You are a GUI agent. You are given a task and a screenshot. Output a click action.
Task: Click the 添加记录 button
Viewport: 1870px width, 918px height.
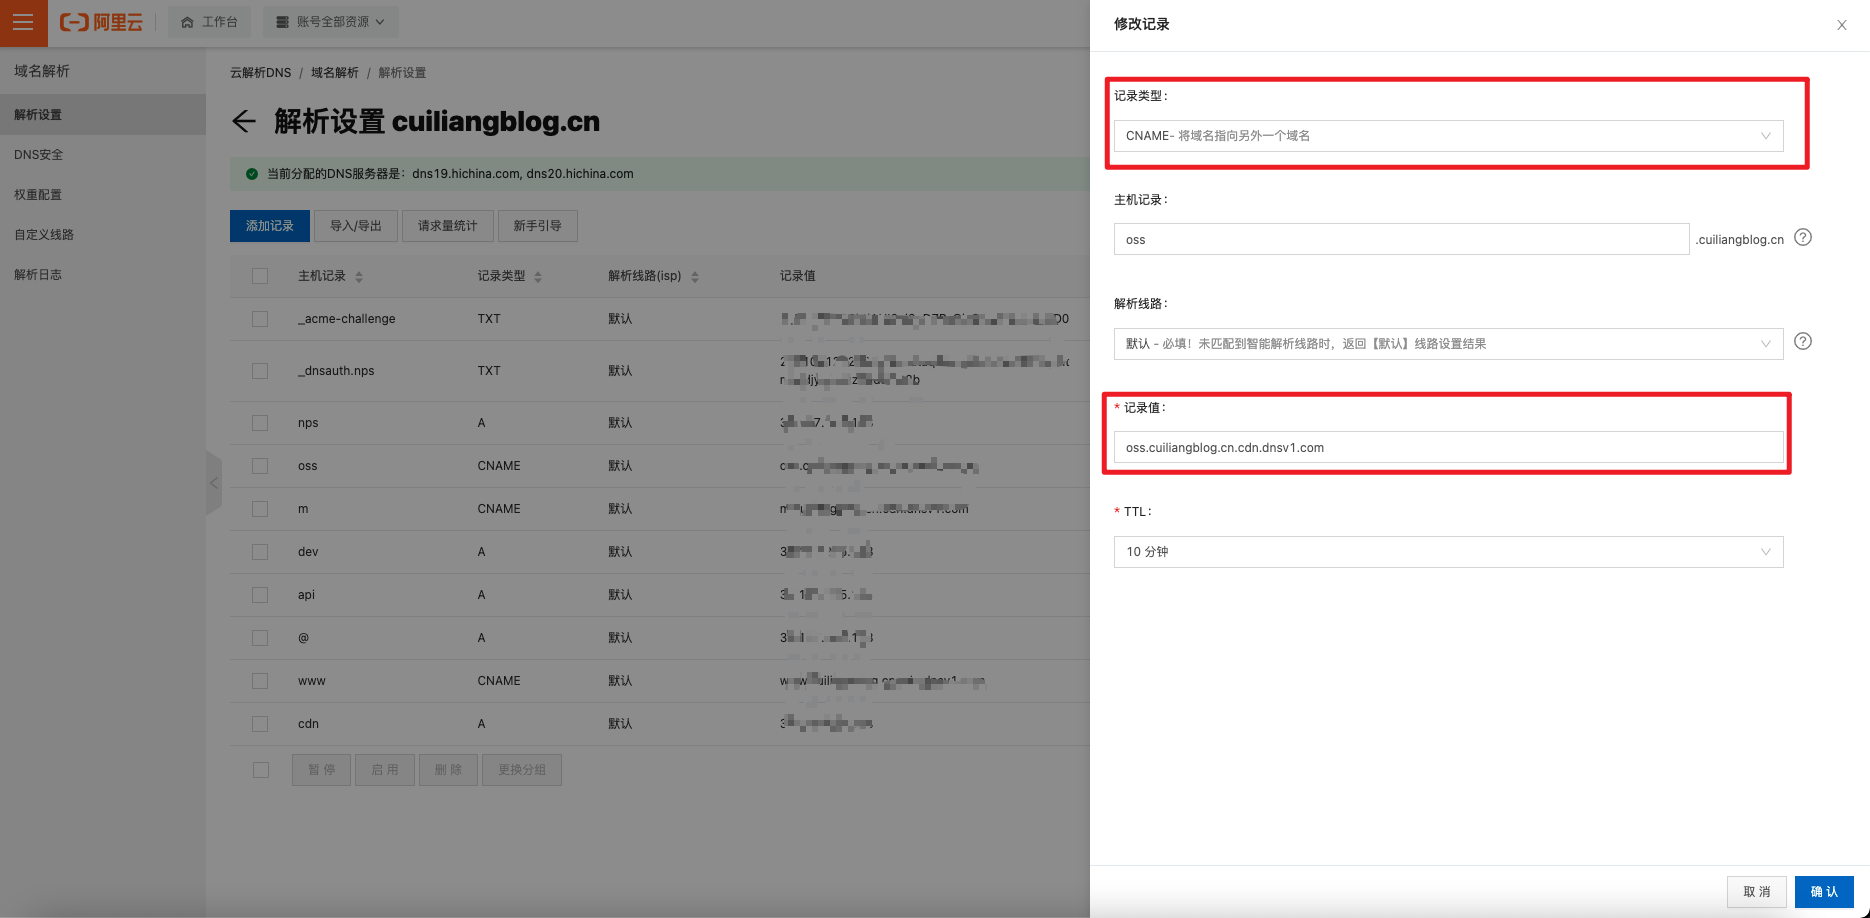[x=270, y=226]
